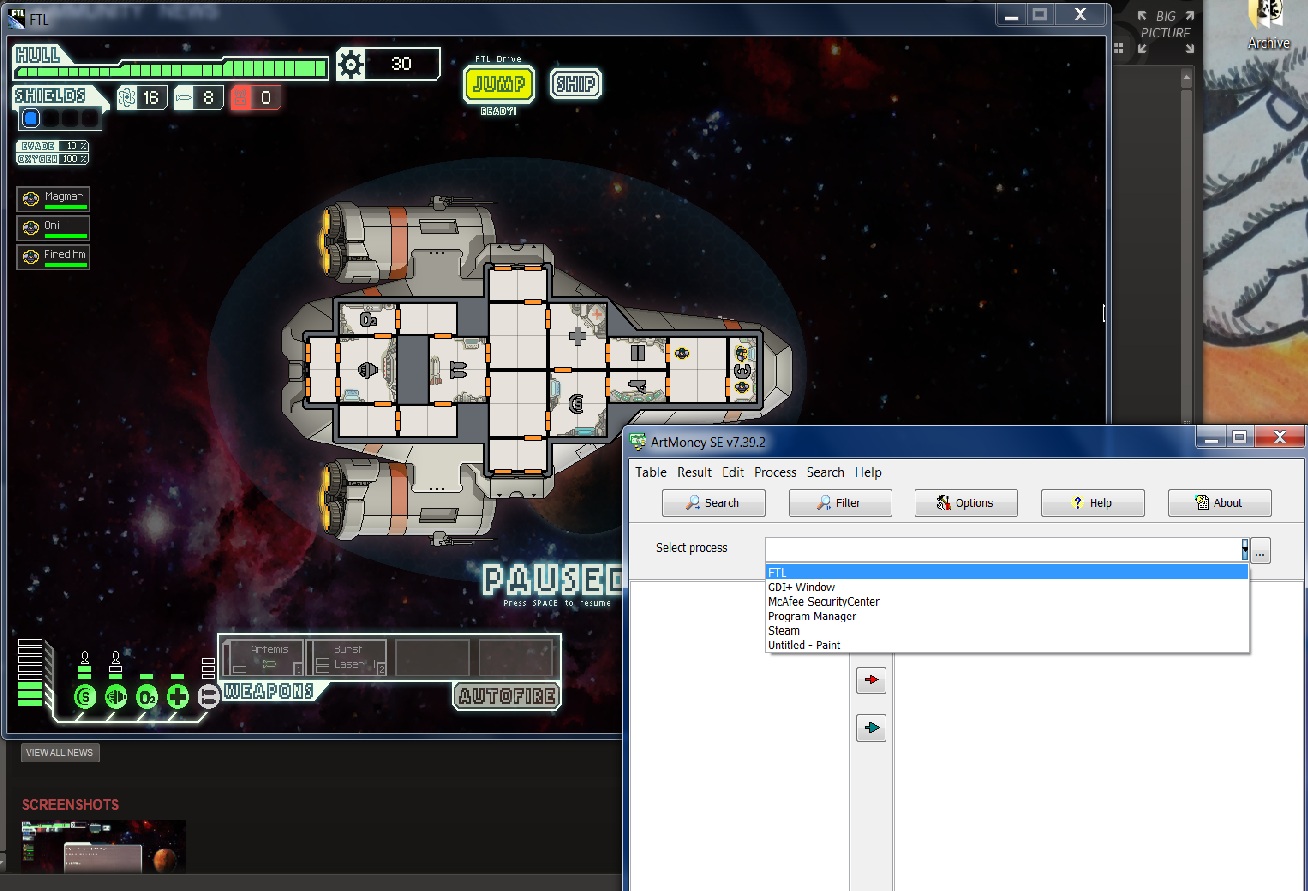The width and height of the screenshot is (1308, 891).
Task: Click the ArtMoney title bar icon
Action: (639, 442)
